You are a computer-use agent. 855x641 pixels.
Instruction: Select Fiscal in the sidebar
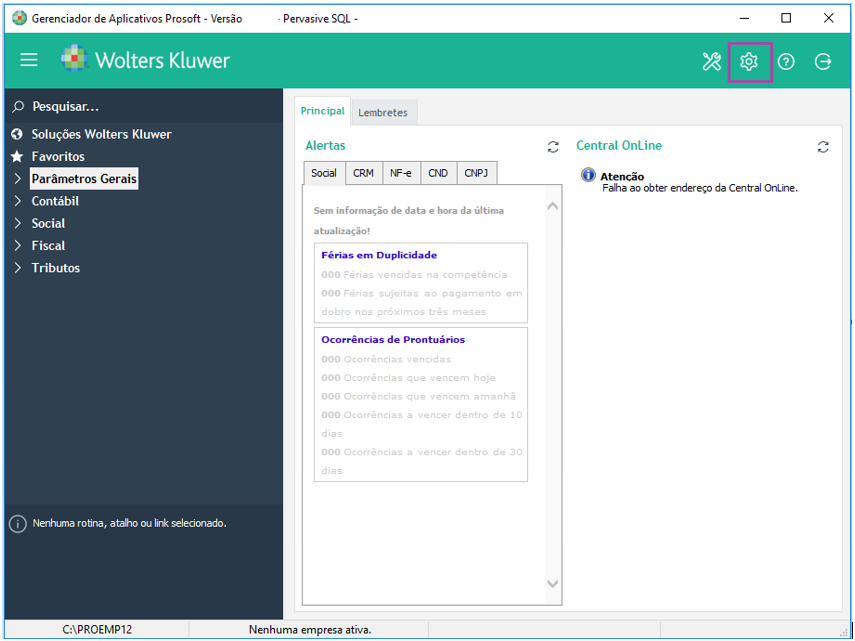(x=48, y=246)
